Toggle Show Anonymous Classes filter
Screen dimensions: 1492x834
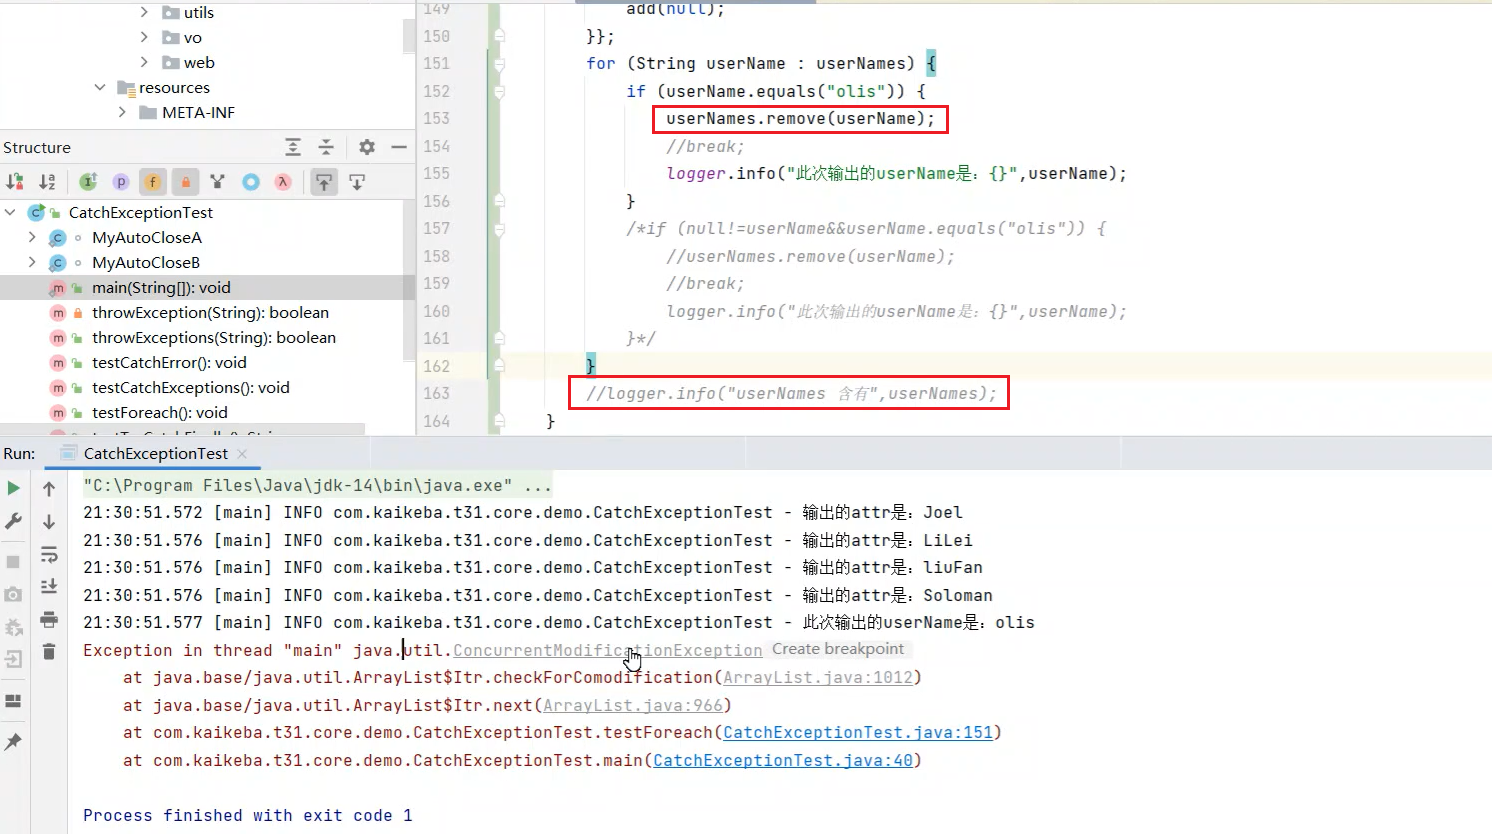click(x=251, y=182)
